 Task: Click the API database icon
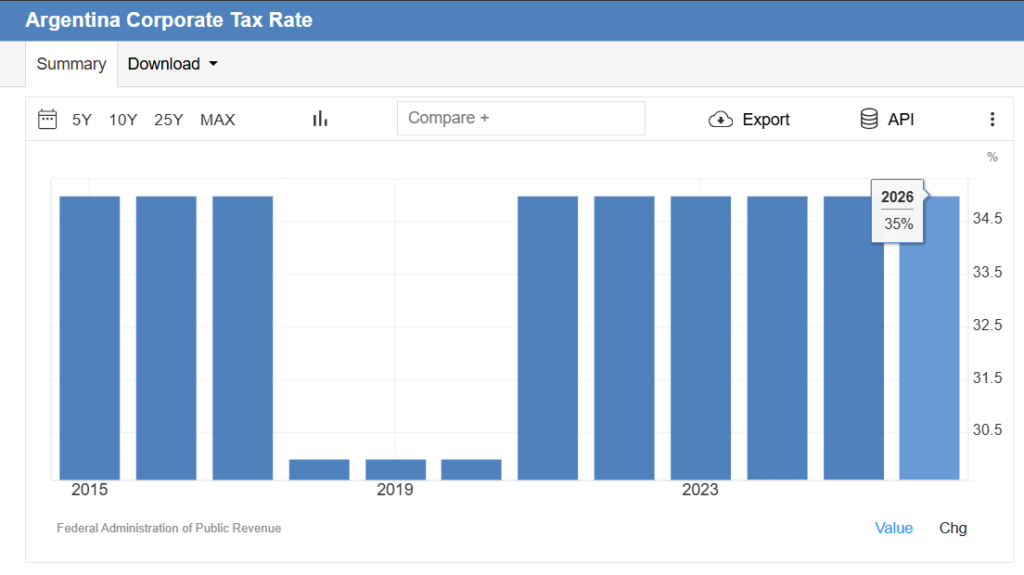pos(869,119)
